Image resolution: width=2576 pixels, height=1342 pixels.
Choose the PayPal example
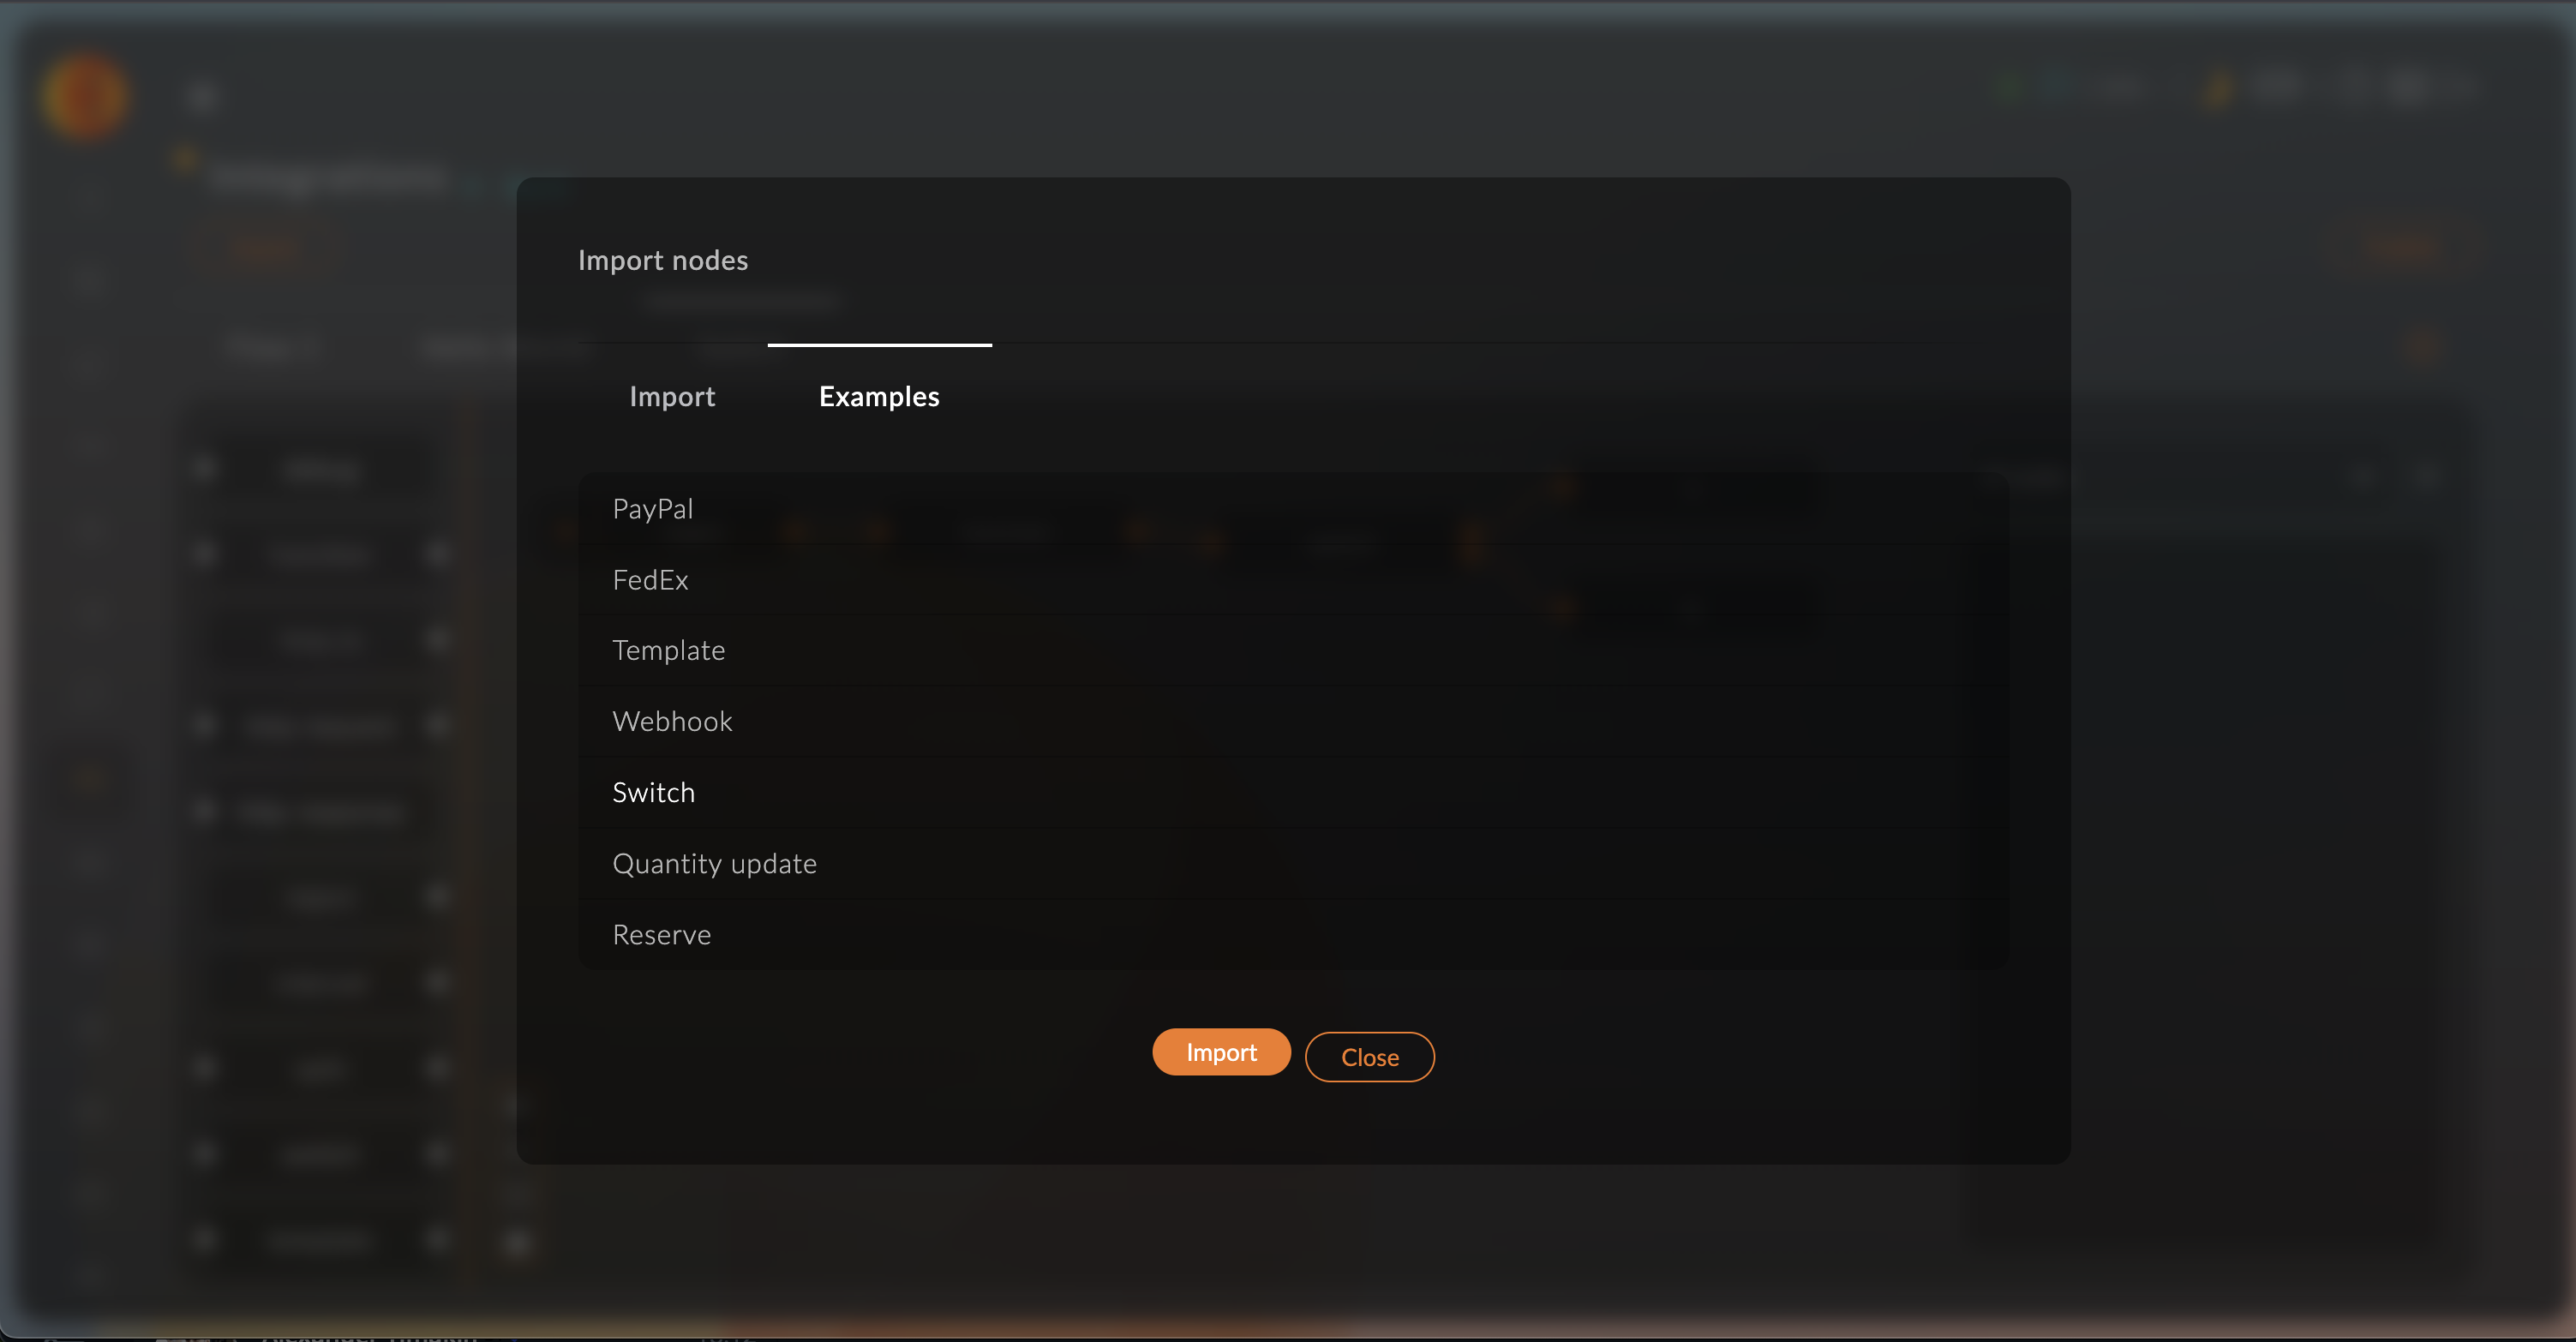(652, 509)
